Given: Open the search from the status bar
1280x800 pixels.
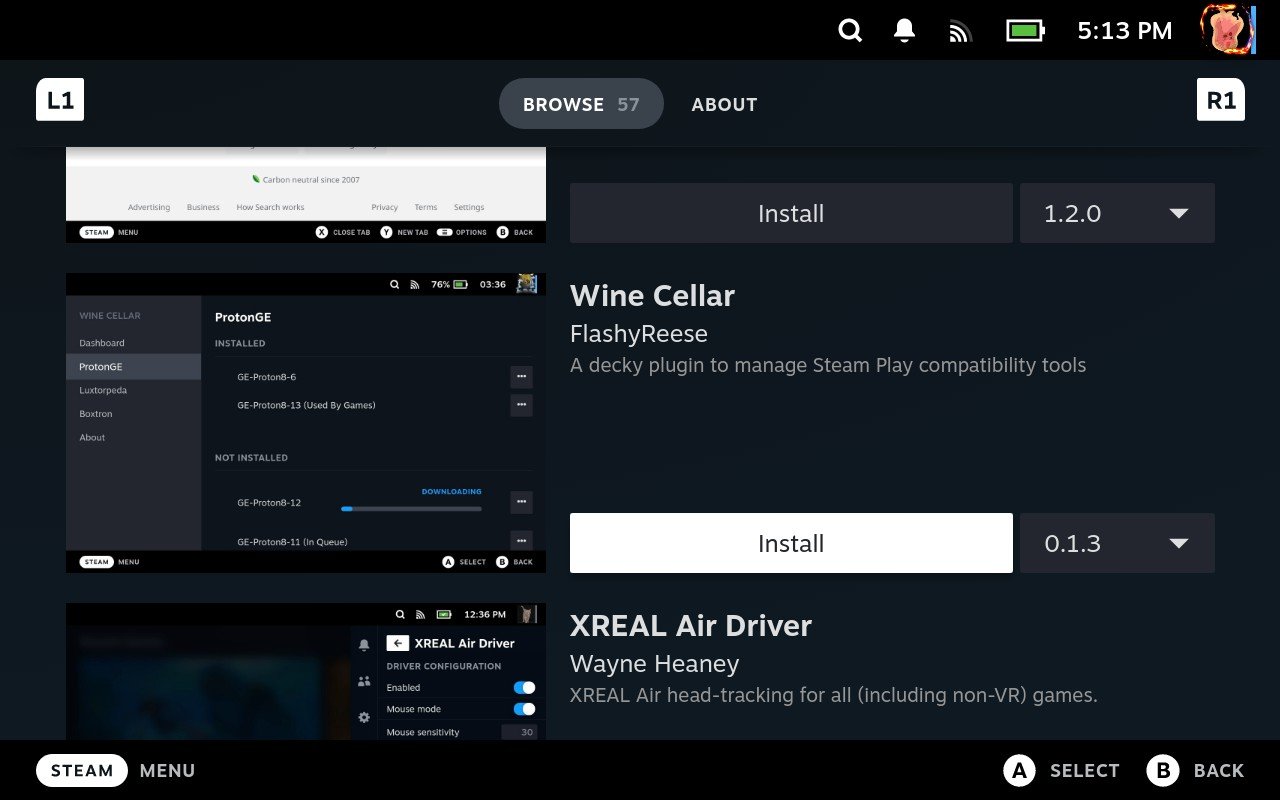Looking at the screenshot, I should click(849, 30).
